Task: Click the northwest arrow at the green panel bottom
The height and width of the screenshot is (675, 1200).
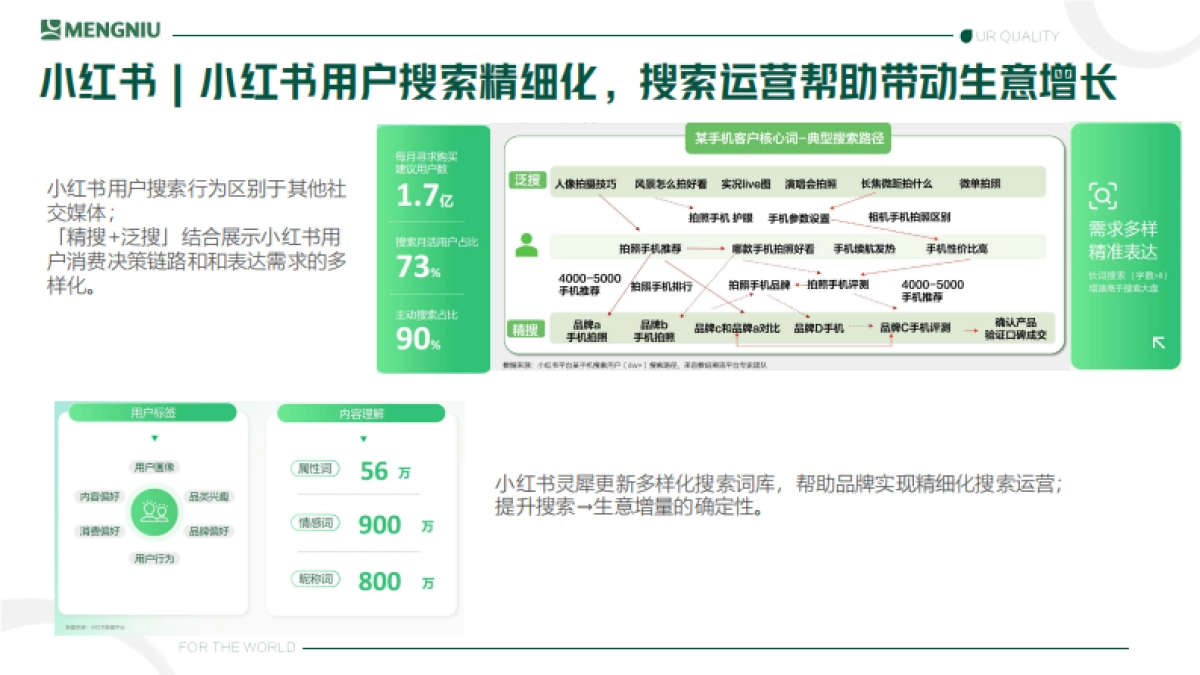Action: pyautogui.click(x=1157, y=342)
